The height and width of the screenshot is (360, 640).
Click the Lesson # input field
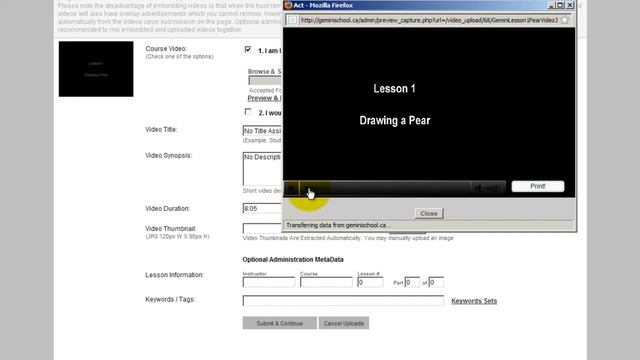point(370,282)
